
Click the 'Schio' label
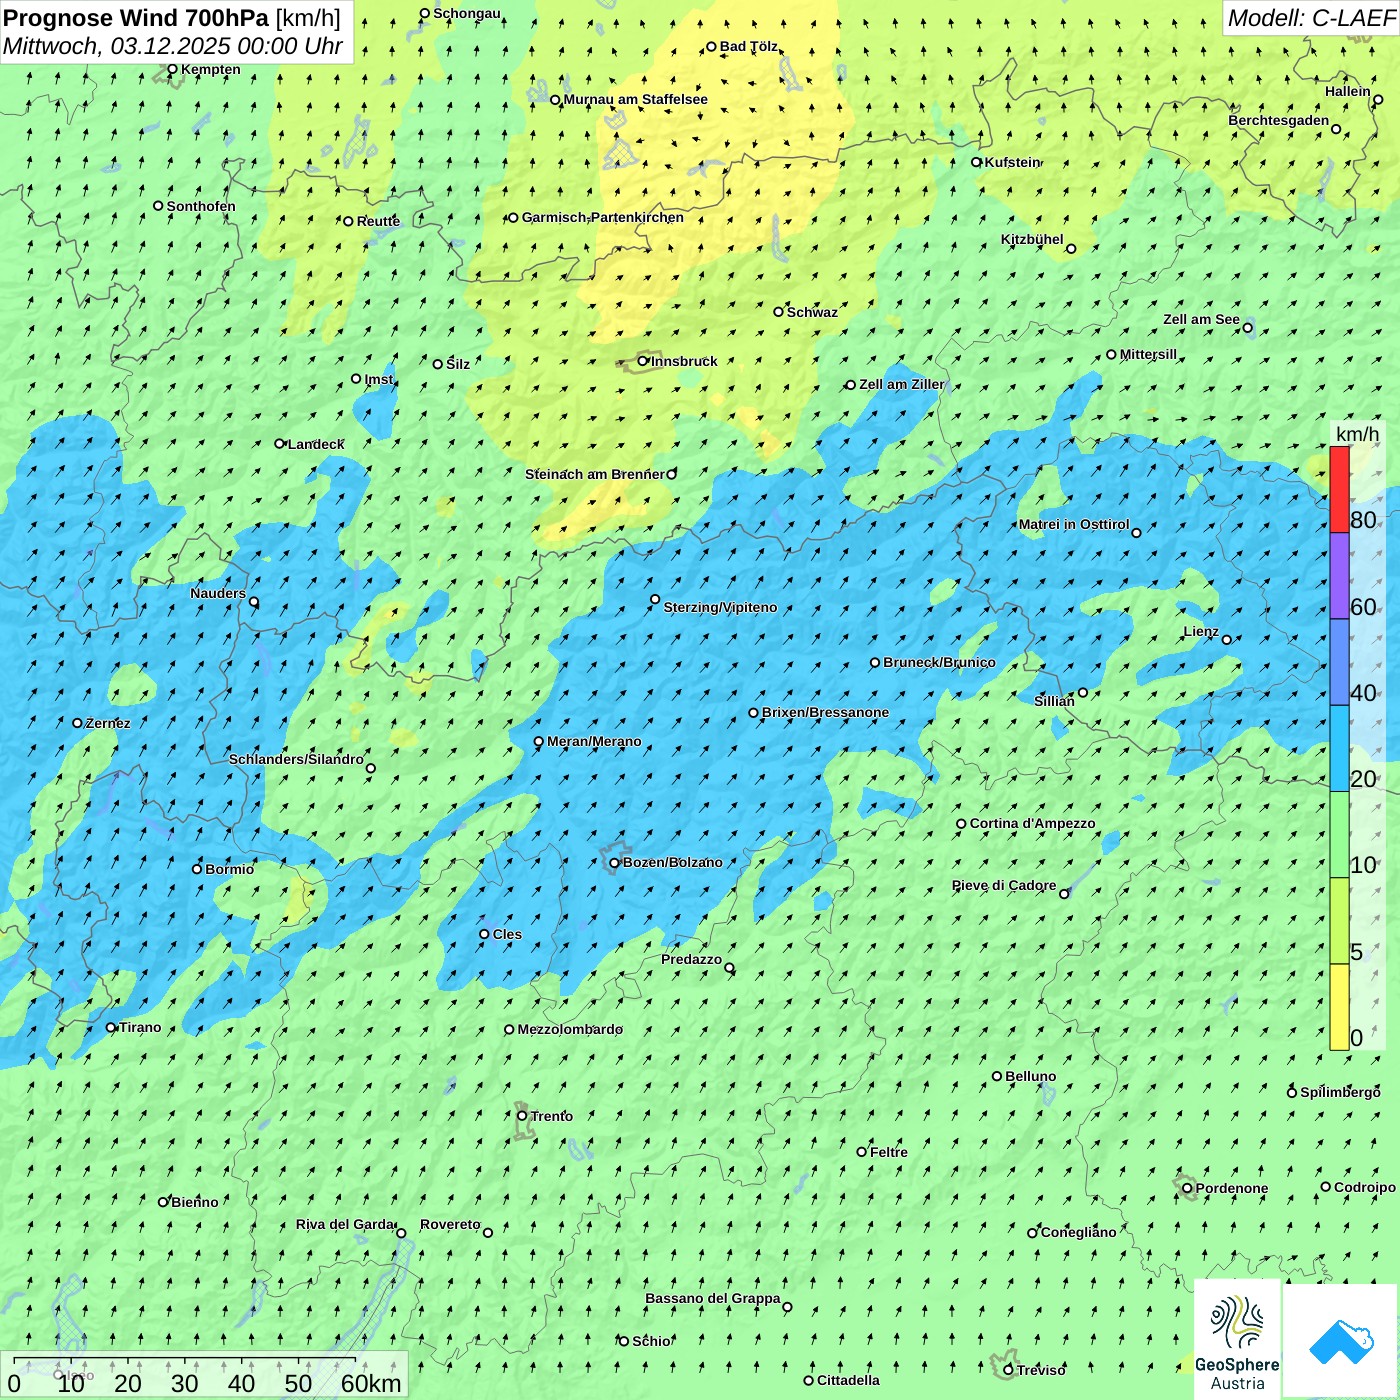651,1342
